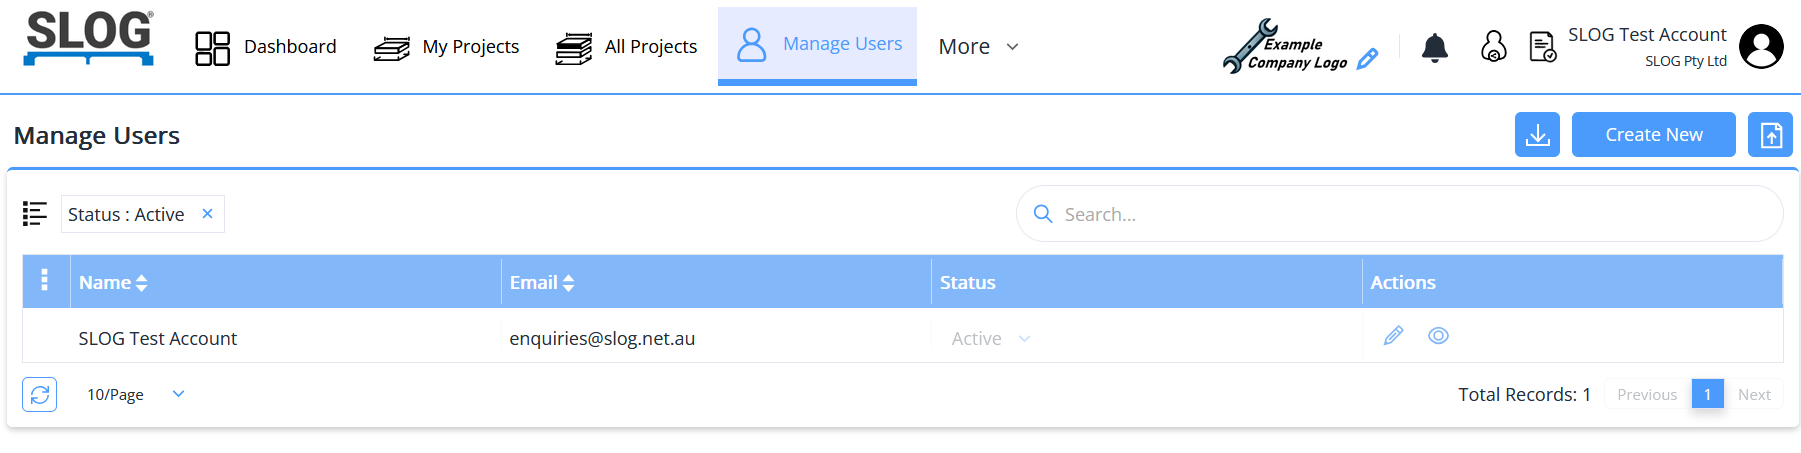This screenshot has height=453, width=1801.
Task: Go to the Dashboard tab
Action: 266,47
